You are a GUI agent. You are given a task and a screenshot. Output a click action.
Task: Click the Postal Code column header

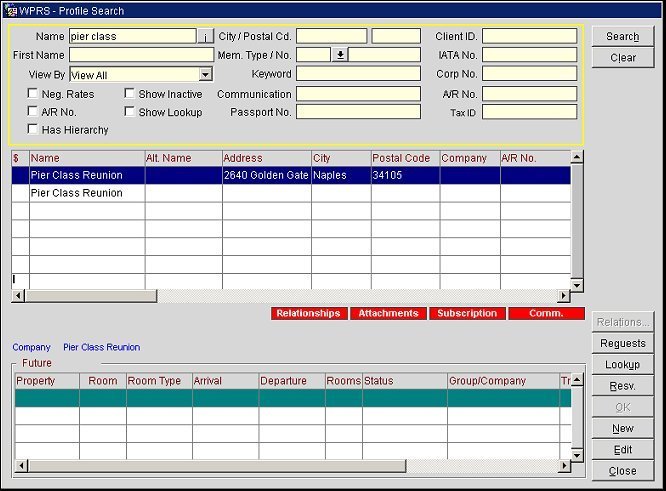[404, 158]
